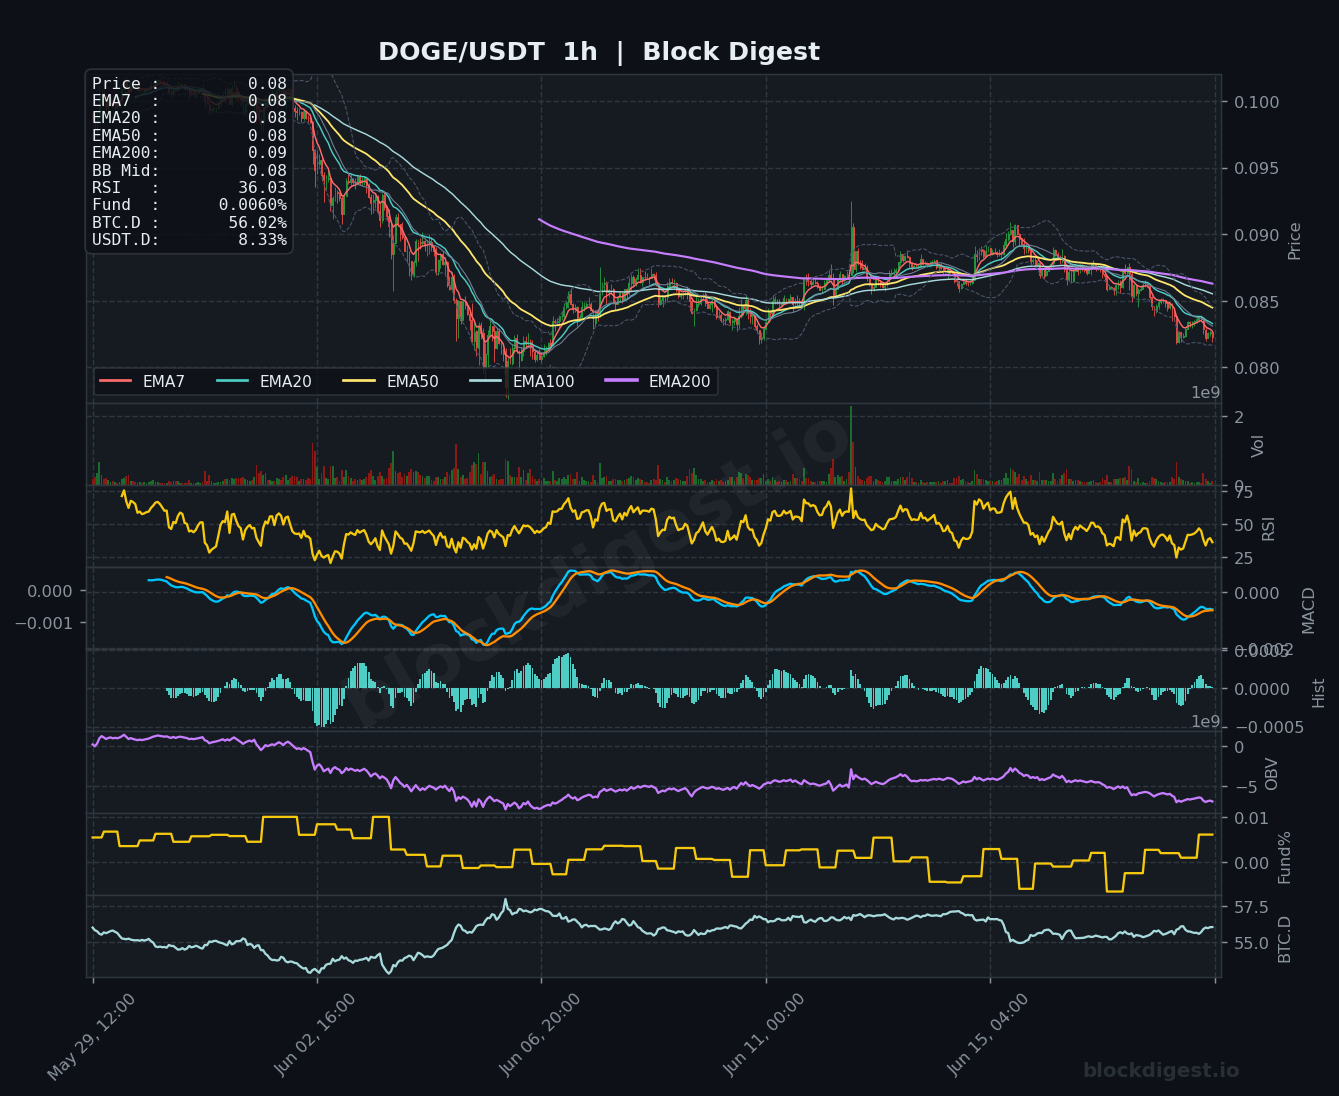Select the 'EMA7 : 0.08' info box row

point(189,101)
